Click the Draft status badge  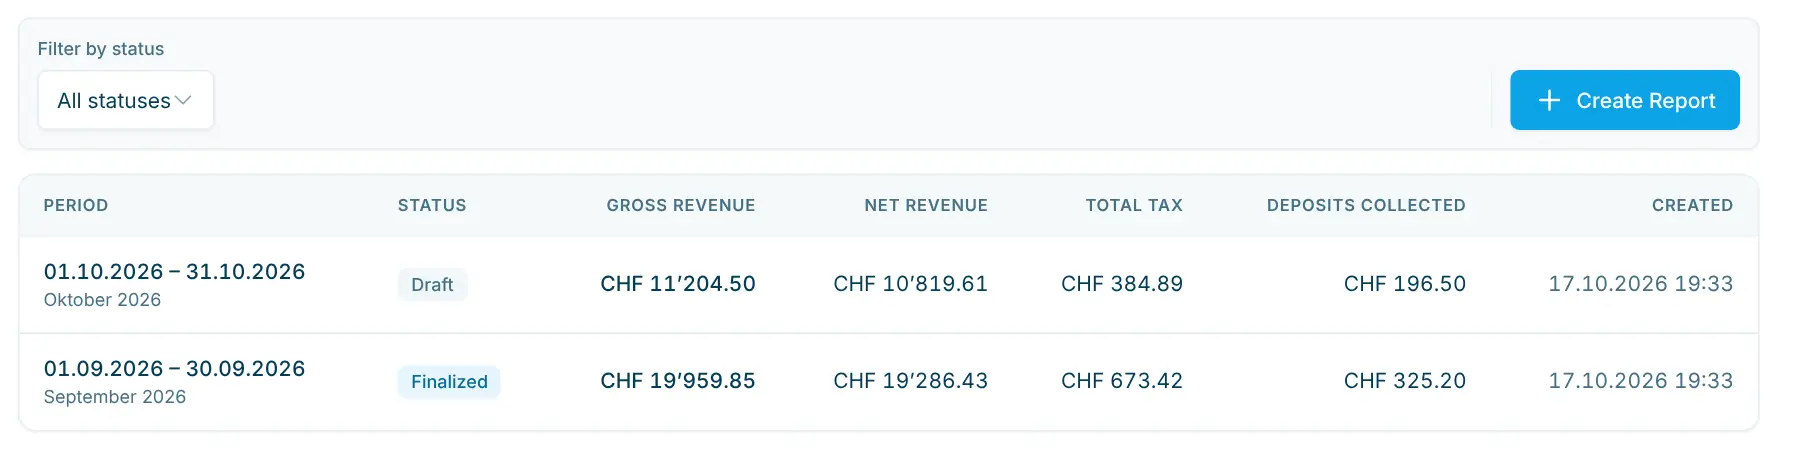point(432,285)
